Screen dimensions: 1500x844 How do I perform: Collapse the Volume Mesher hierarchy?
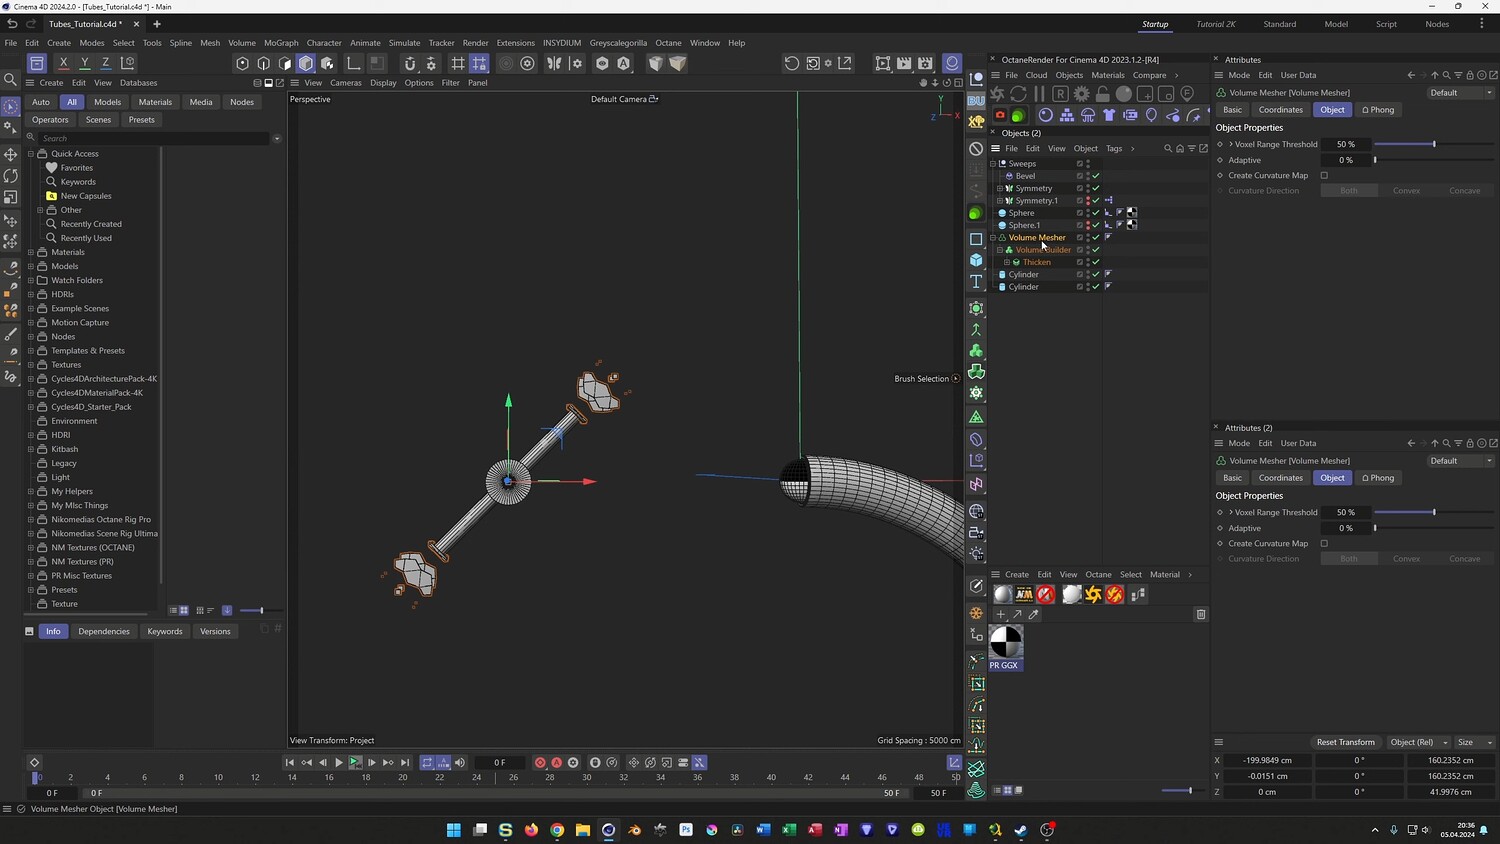[x=993, y=238]
